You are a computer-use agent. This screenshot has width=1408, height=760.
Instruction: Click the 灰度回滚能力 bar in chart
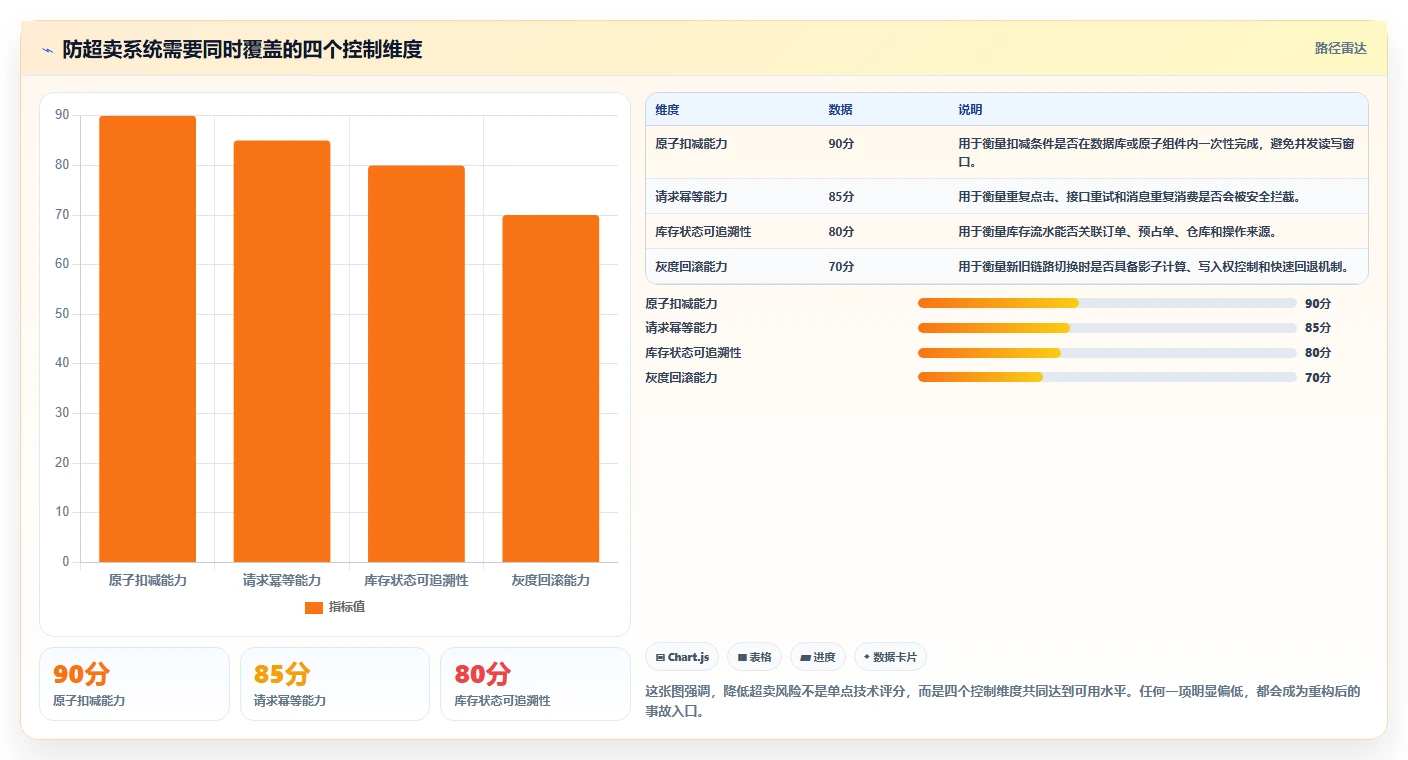click(x=551, y=388)
